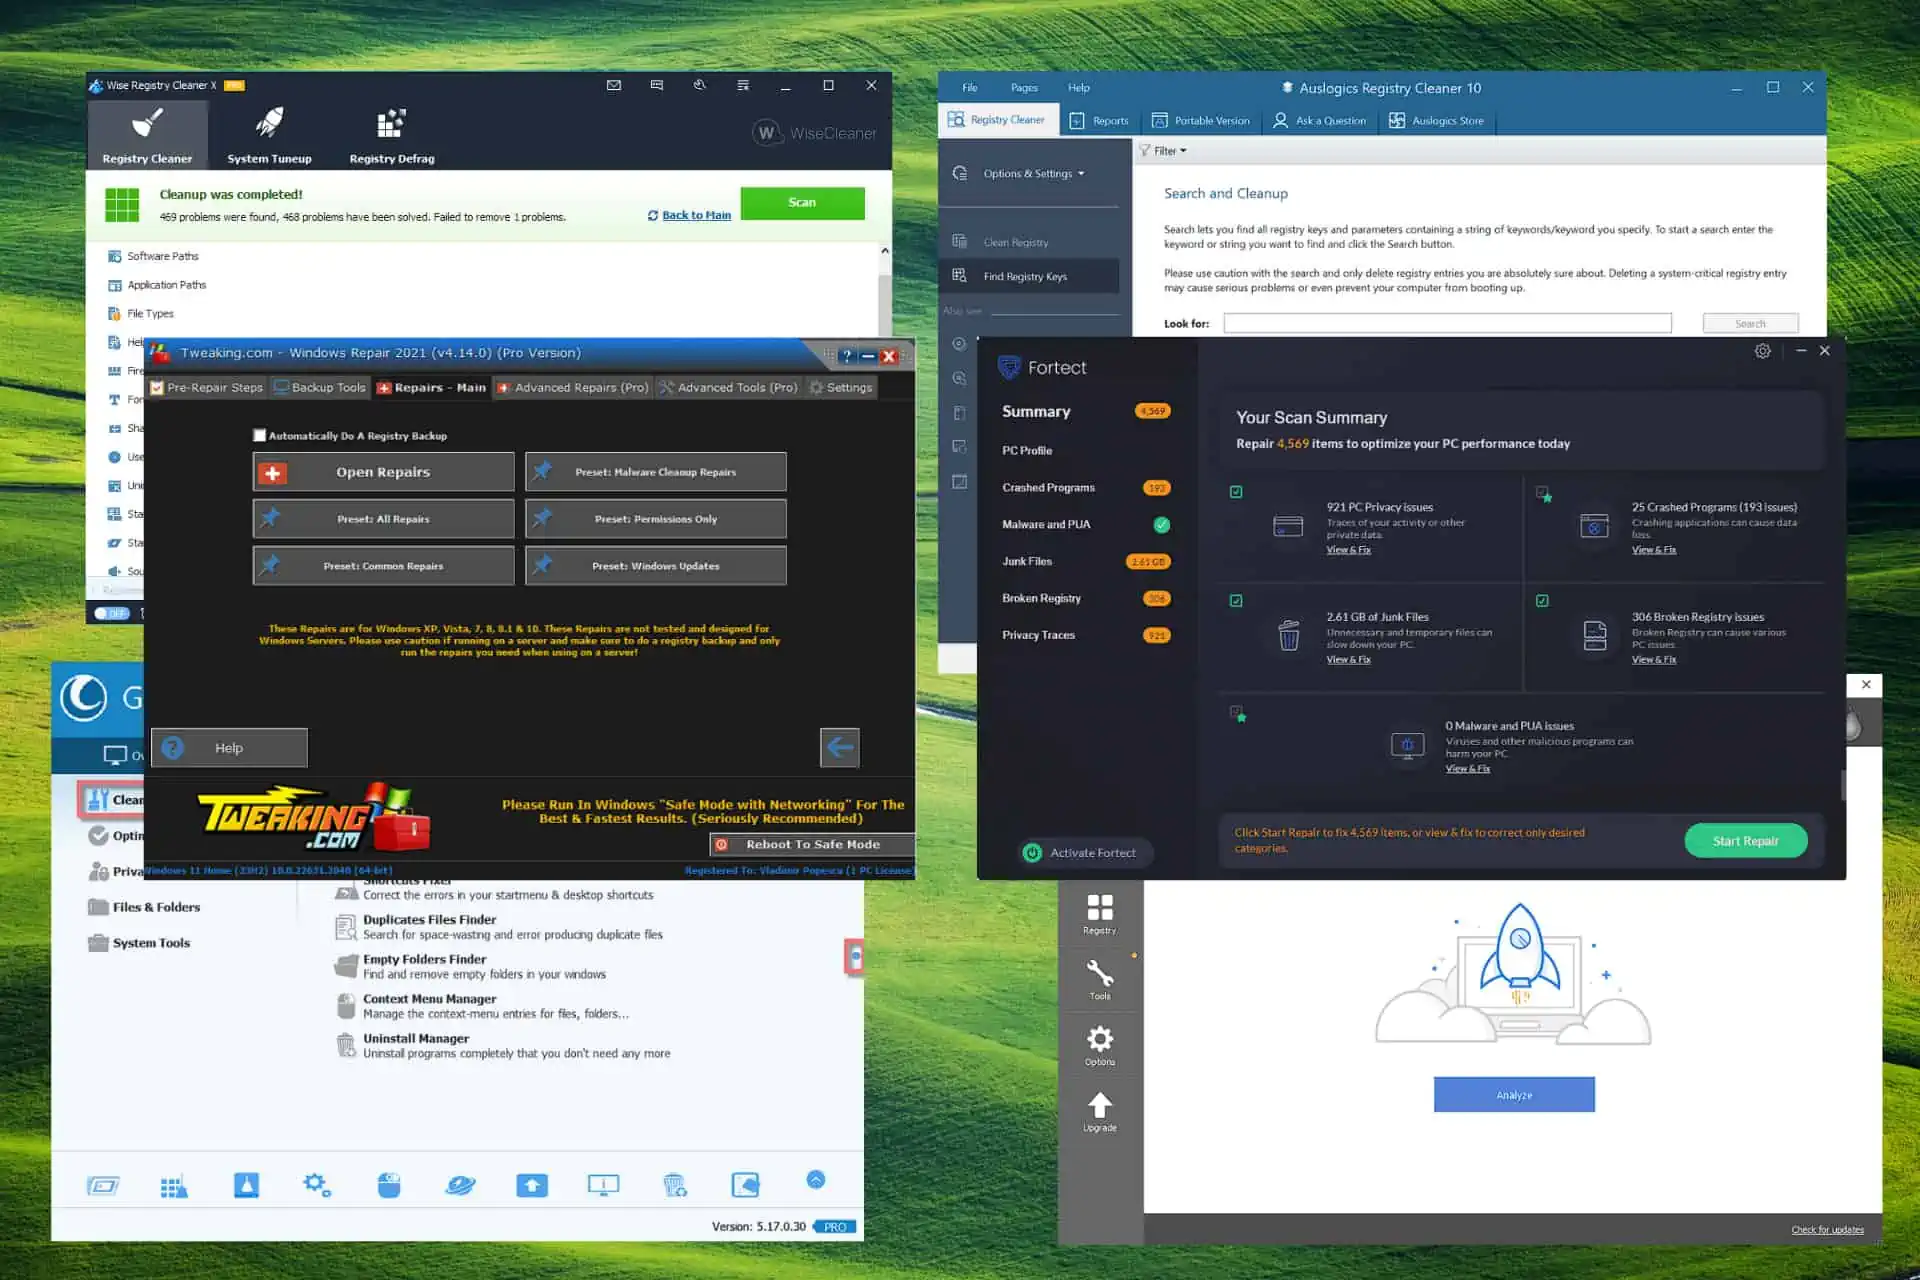Select Preset: Malware Cleanup Repairs

[x=656, y=472]
